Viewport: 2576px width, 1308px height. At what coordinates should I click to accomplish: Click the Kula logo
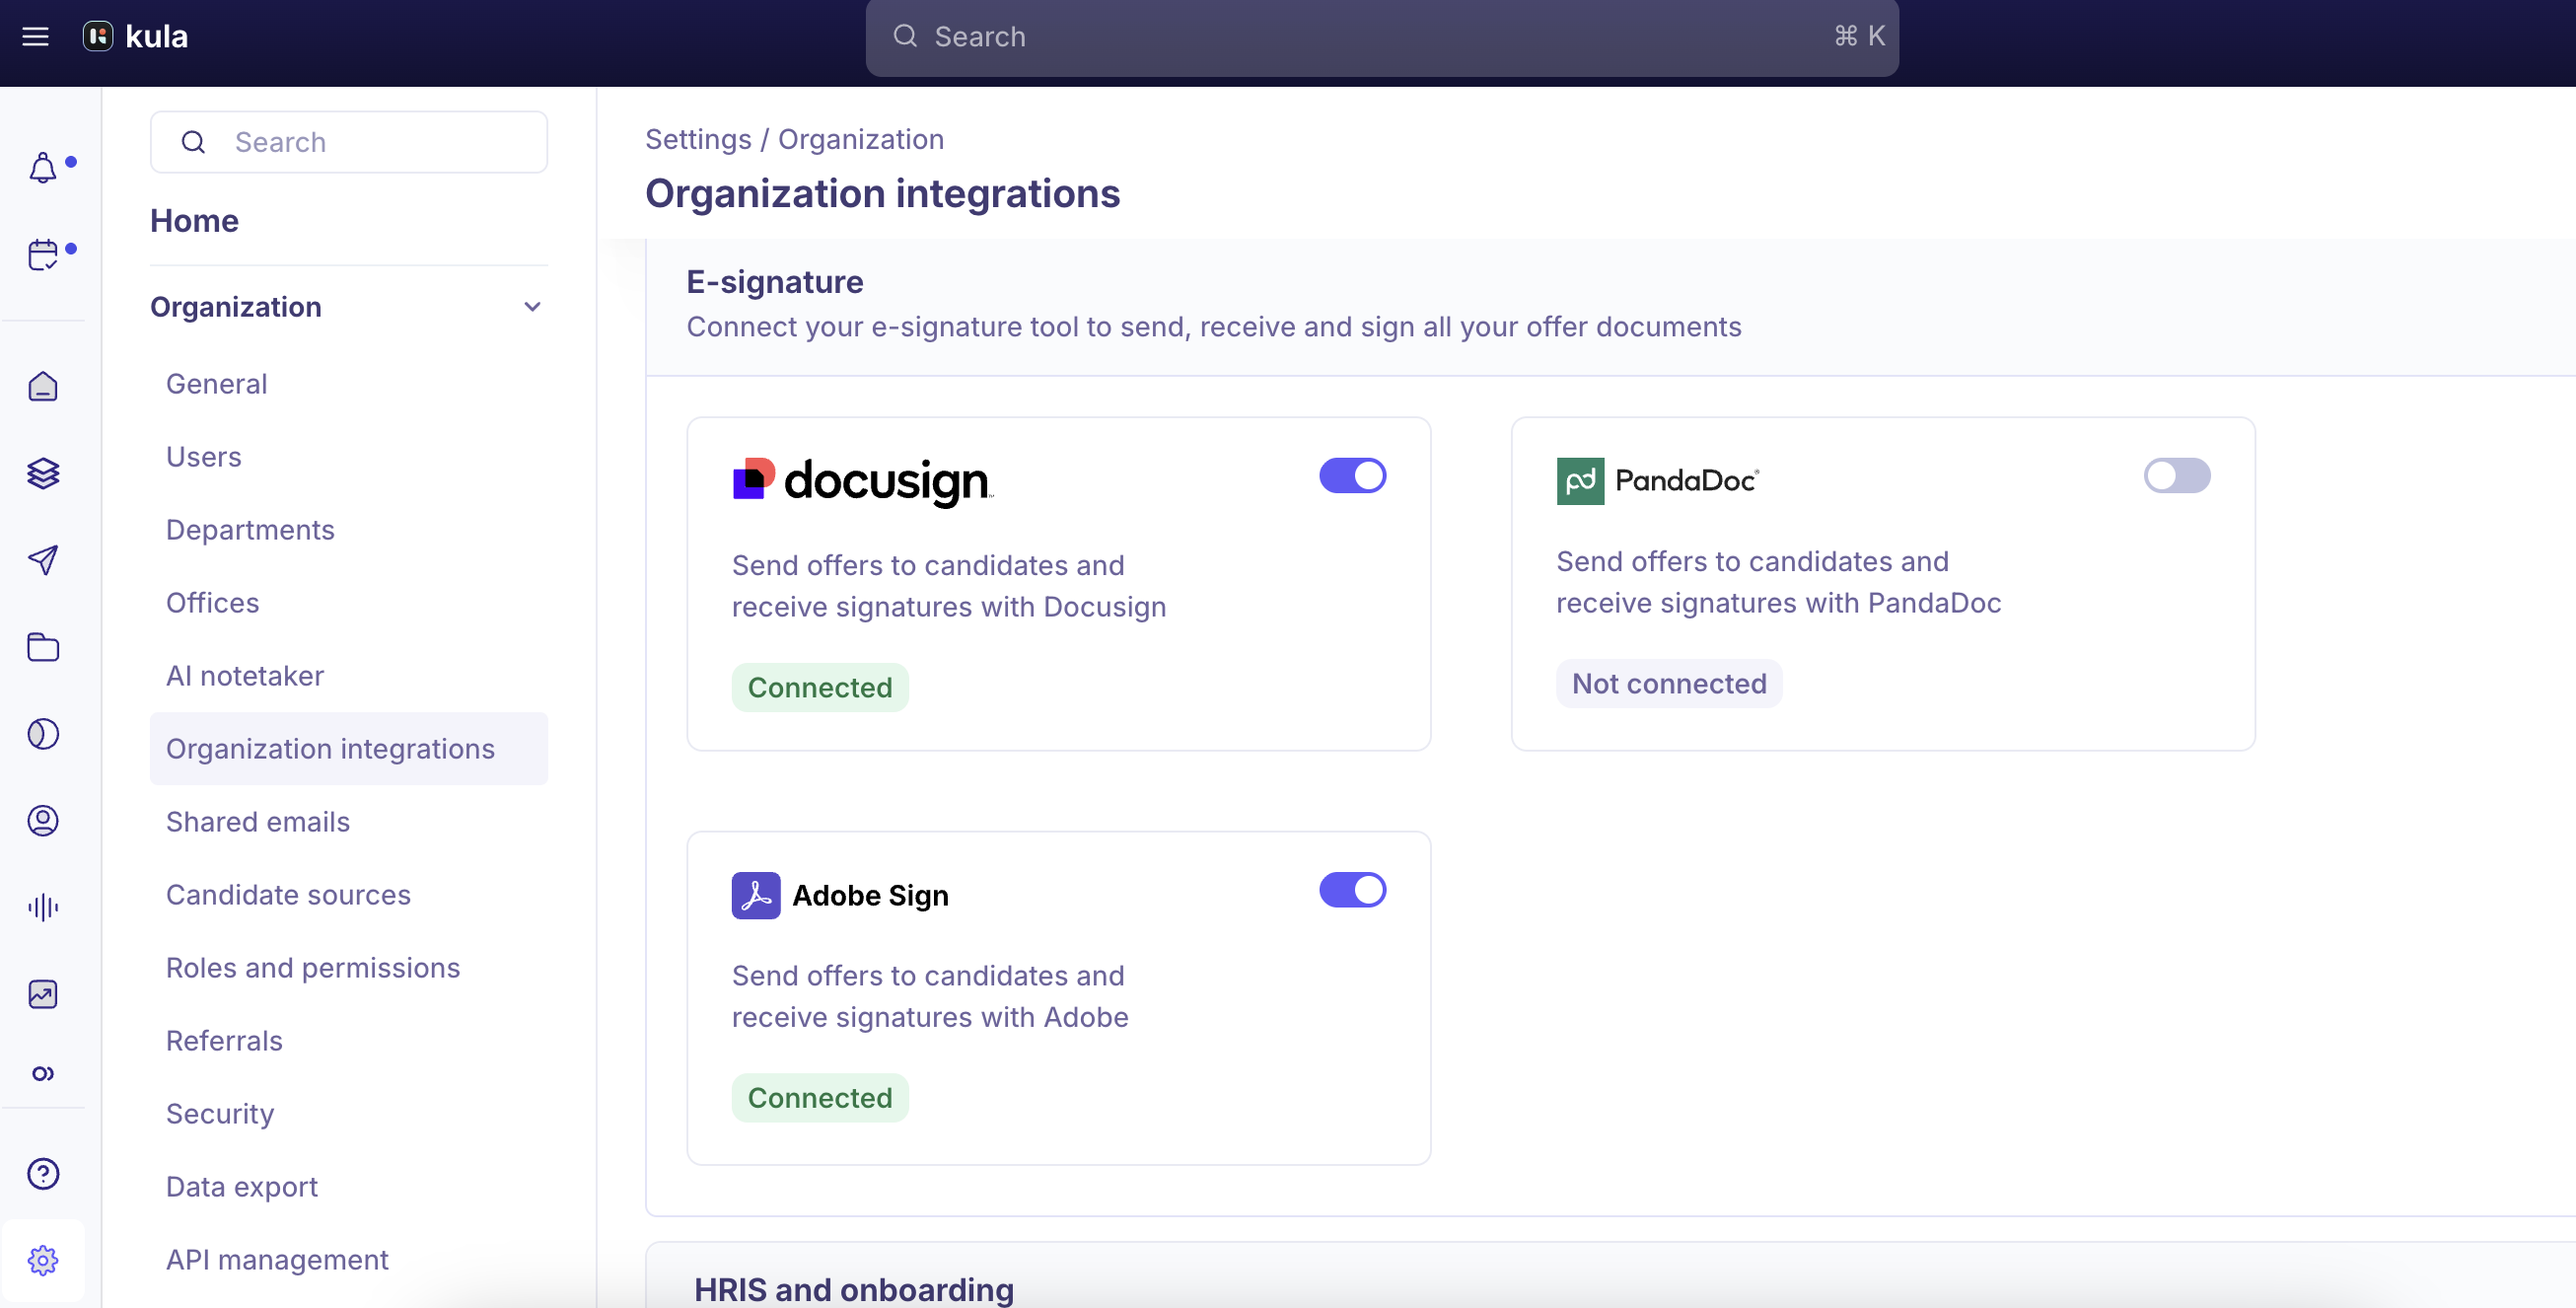(135, 37)
